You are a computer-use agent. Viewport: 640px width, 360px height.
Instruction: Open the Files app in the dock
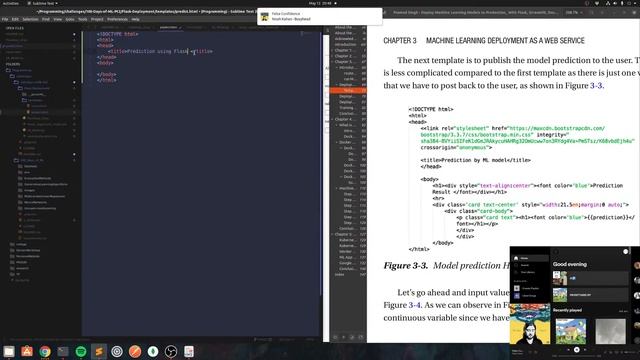click(9, 351)
